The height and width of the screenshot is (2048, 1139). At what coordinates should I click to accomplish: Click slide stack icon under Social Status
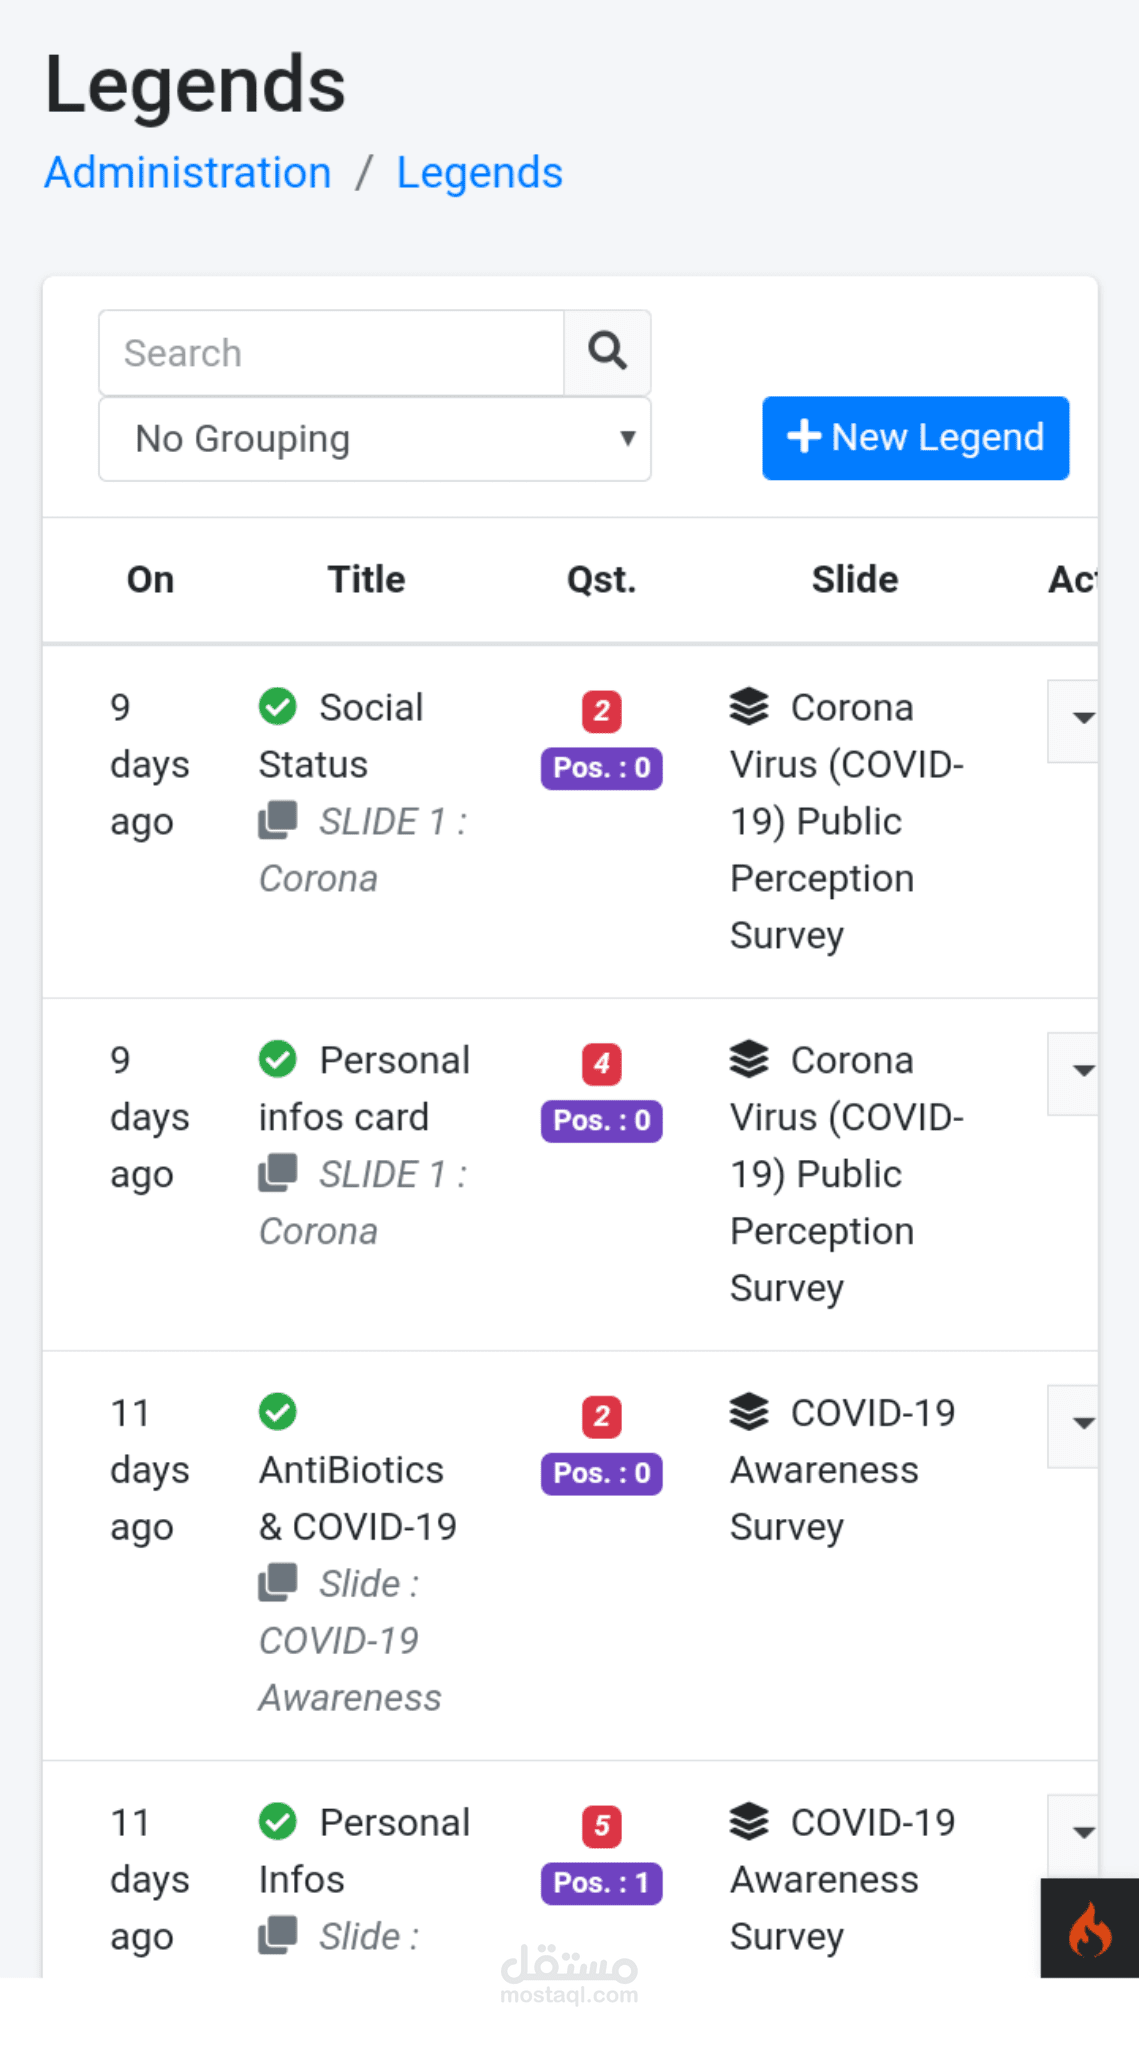278,821
